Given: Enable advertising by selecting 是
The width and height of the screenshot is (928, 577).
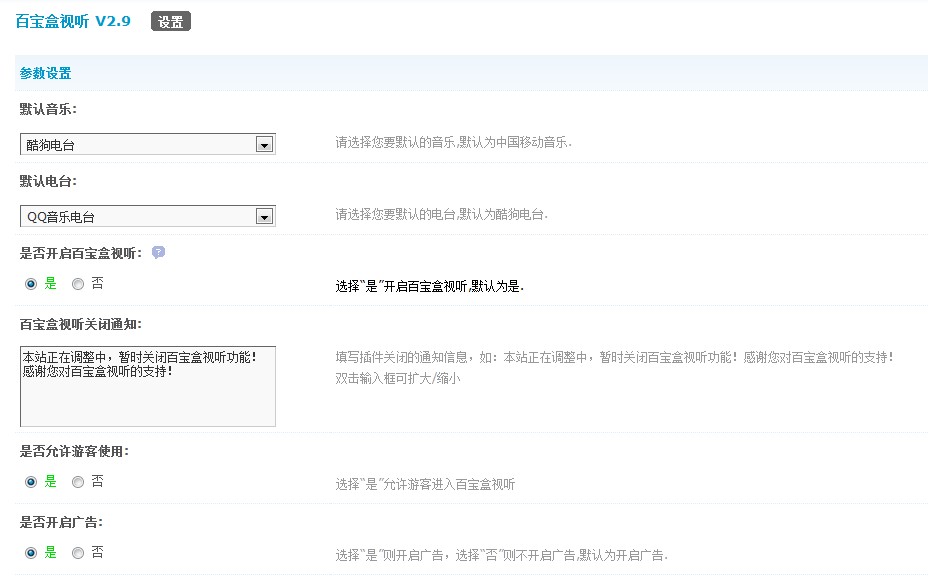Looking at the screenshot, I should click(30, 551).
